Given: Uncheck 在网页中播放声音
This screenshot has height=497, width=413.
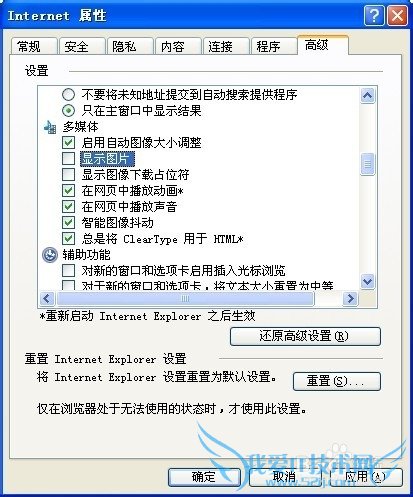Looking at the screenshot, I should click(68, 207).
